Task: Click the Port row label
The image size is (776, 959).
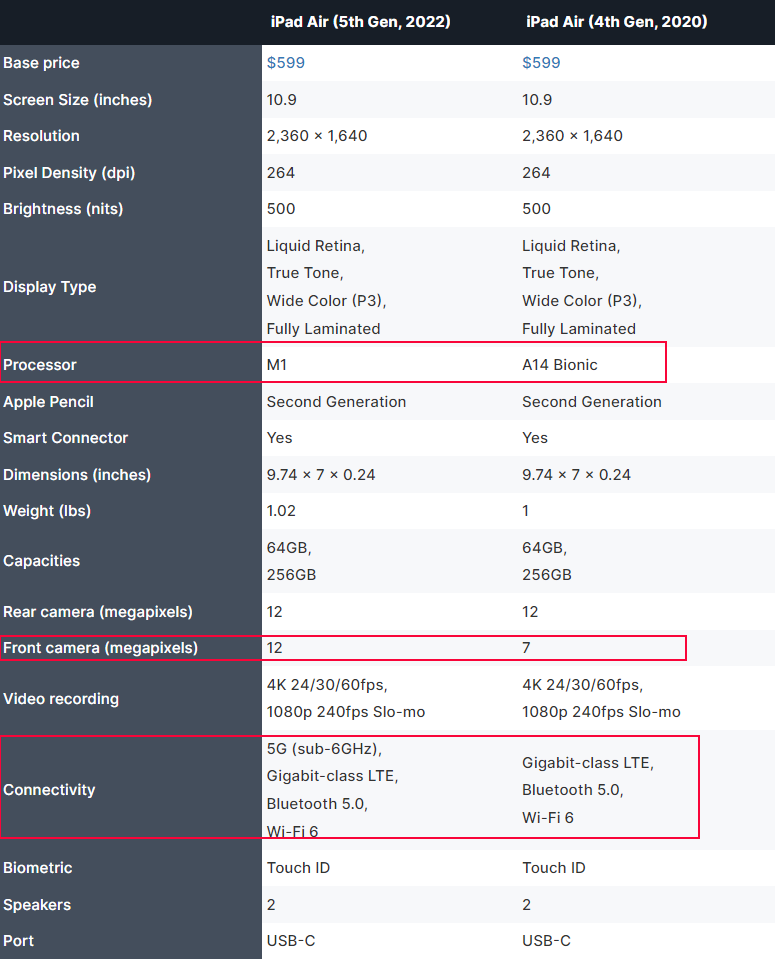Action: point(18,941)
